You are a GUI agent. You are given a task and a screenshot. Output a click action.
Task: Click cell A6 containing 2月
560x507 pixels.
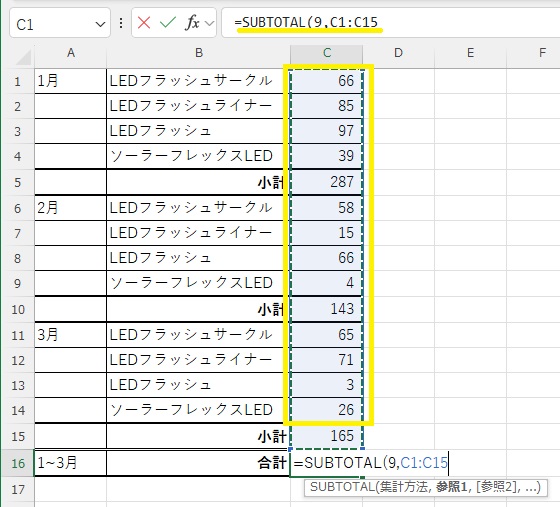click(x=70, y=208)
